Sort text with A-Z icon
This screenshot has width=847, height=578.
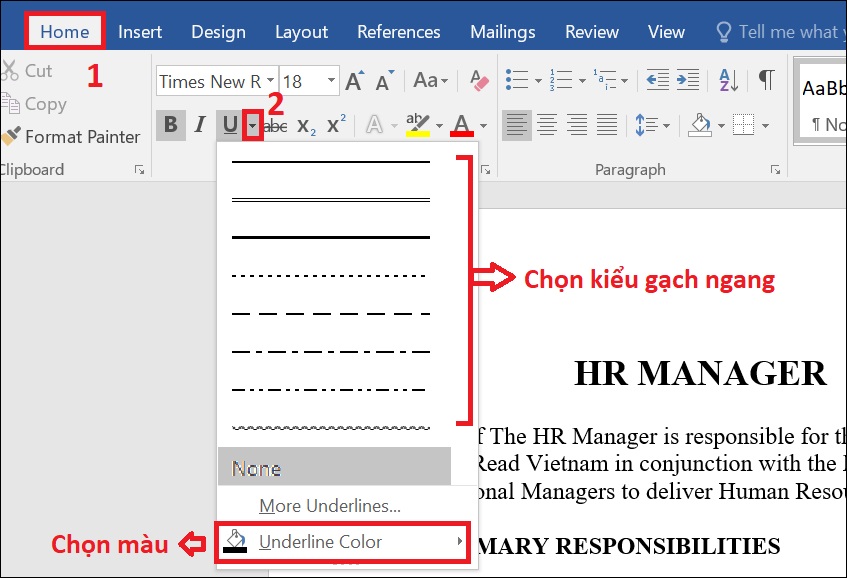(729, 80)
